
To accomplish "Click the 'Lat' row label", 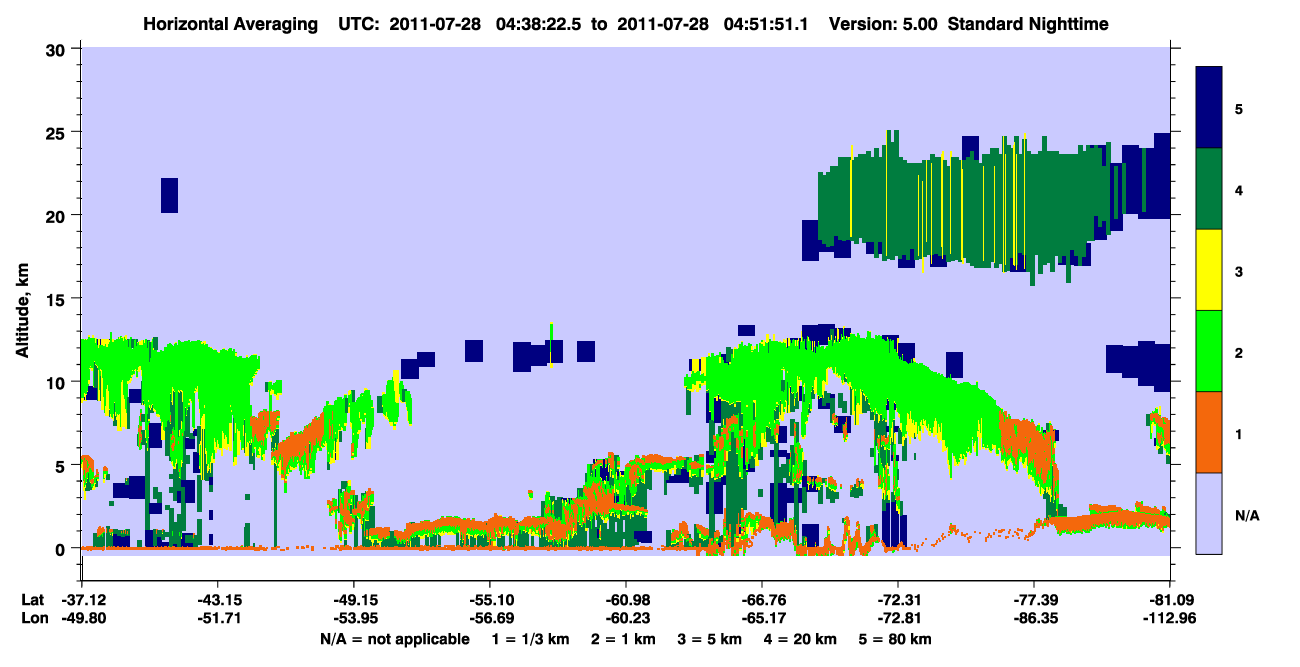I will (x=32, y=600).
